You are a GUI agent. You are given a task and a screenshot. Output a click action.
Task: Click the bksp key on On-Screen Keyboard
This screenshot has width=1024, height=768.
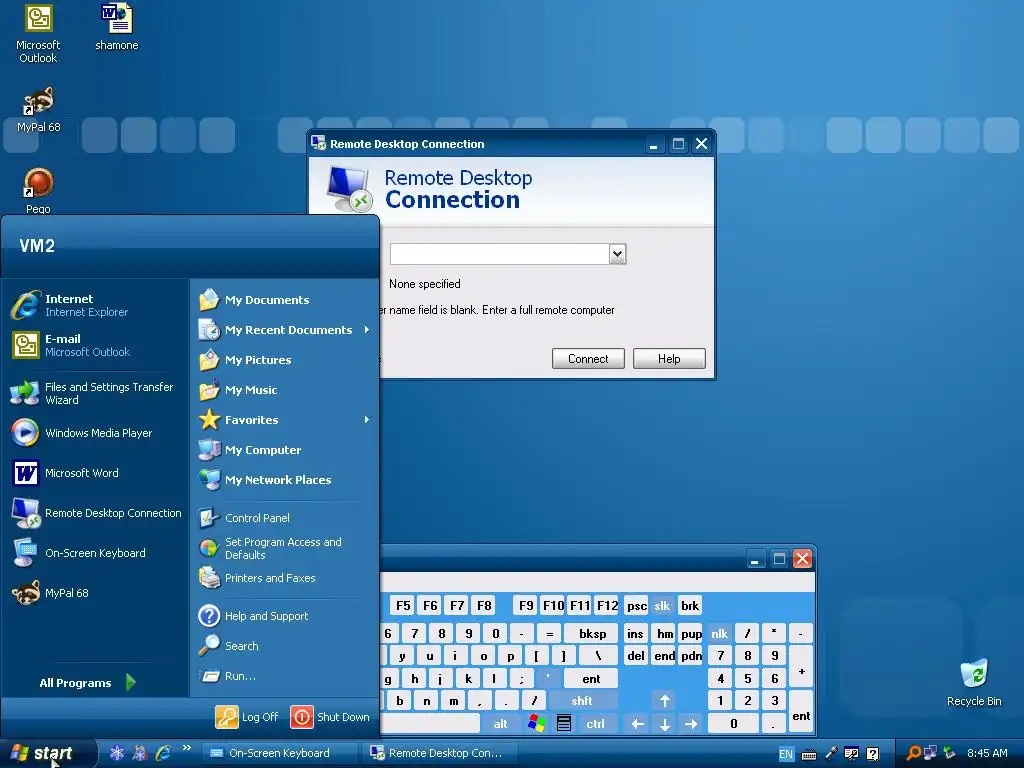coord(592,633)
